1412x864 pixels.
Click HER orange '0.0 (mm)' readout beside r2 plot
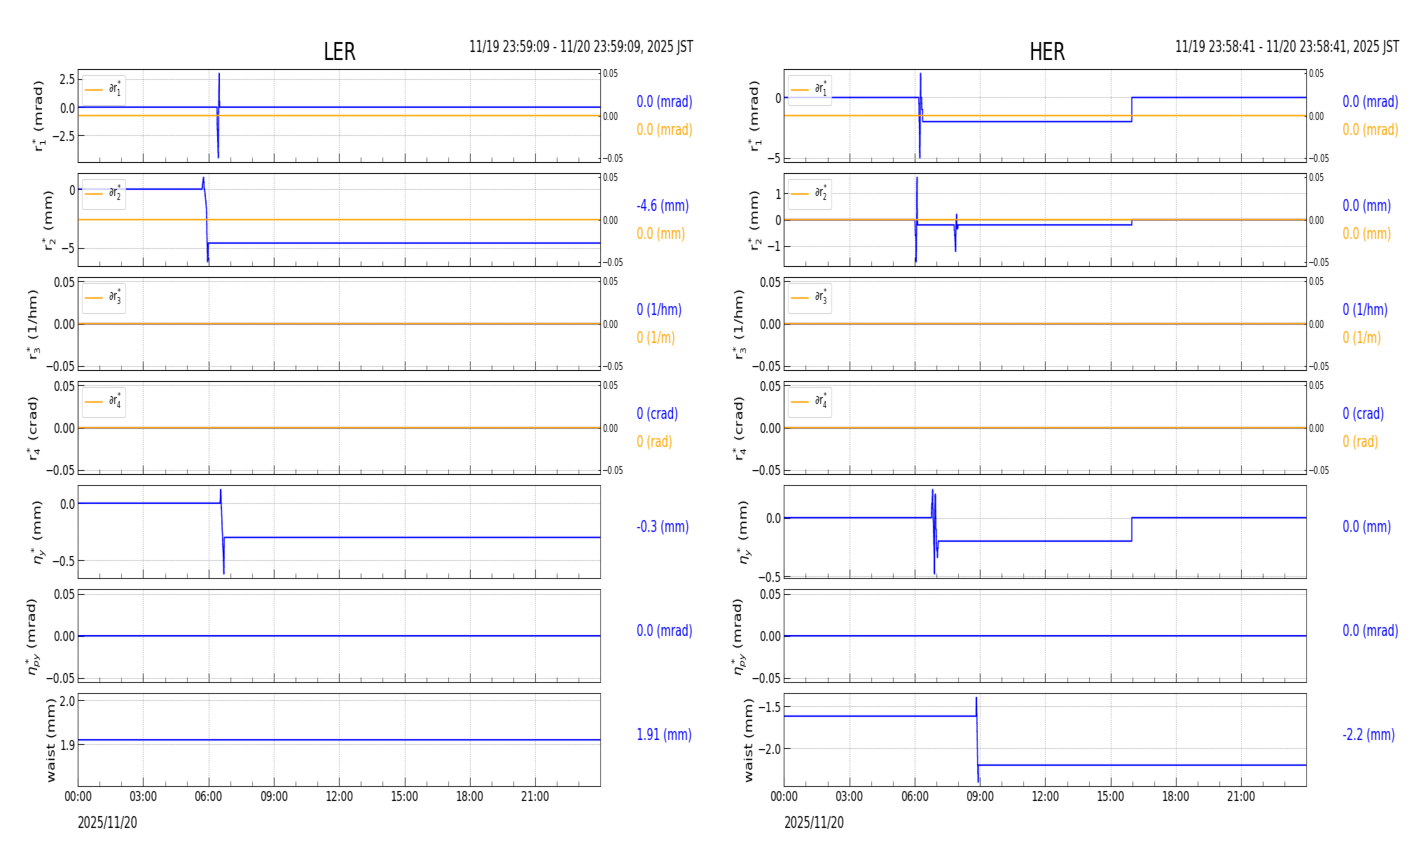pos(1366,234)
